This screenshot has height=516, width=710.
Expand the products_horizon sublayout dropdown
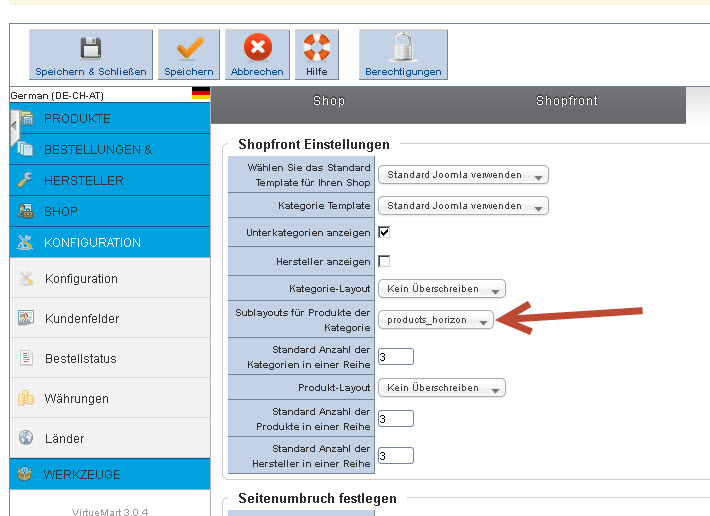[x=435, y=321]
